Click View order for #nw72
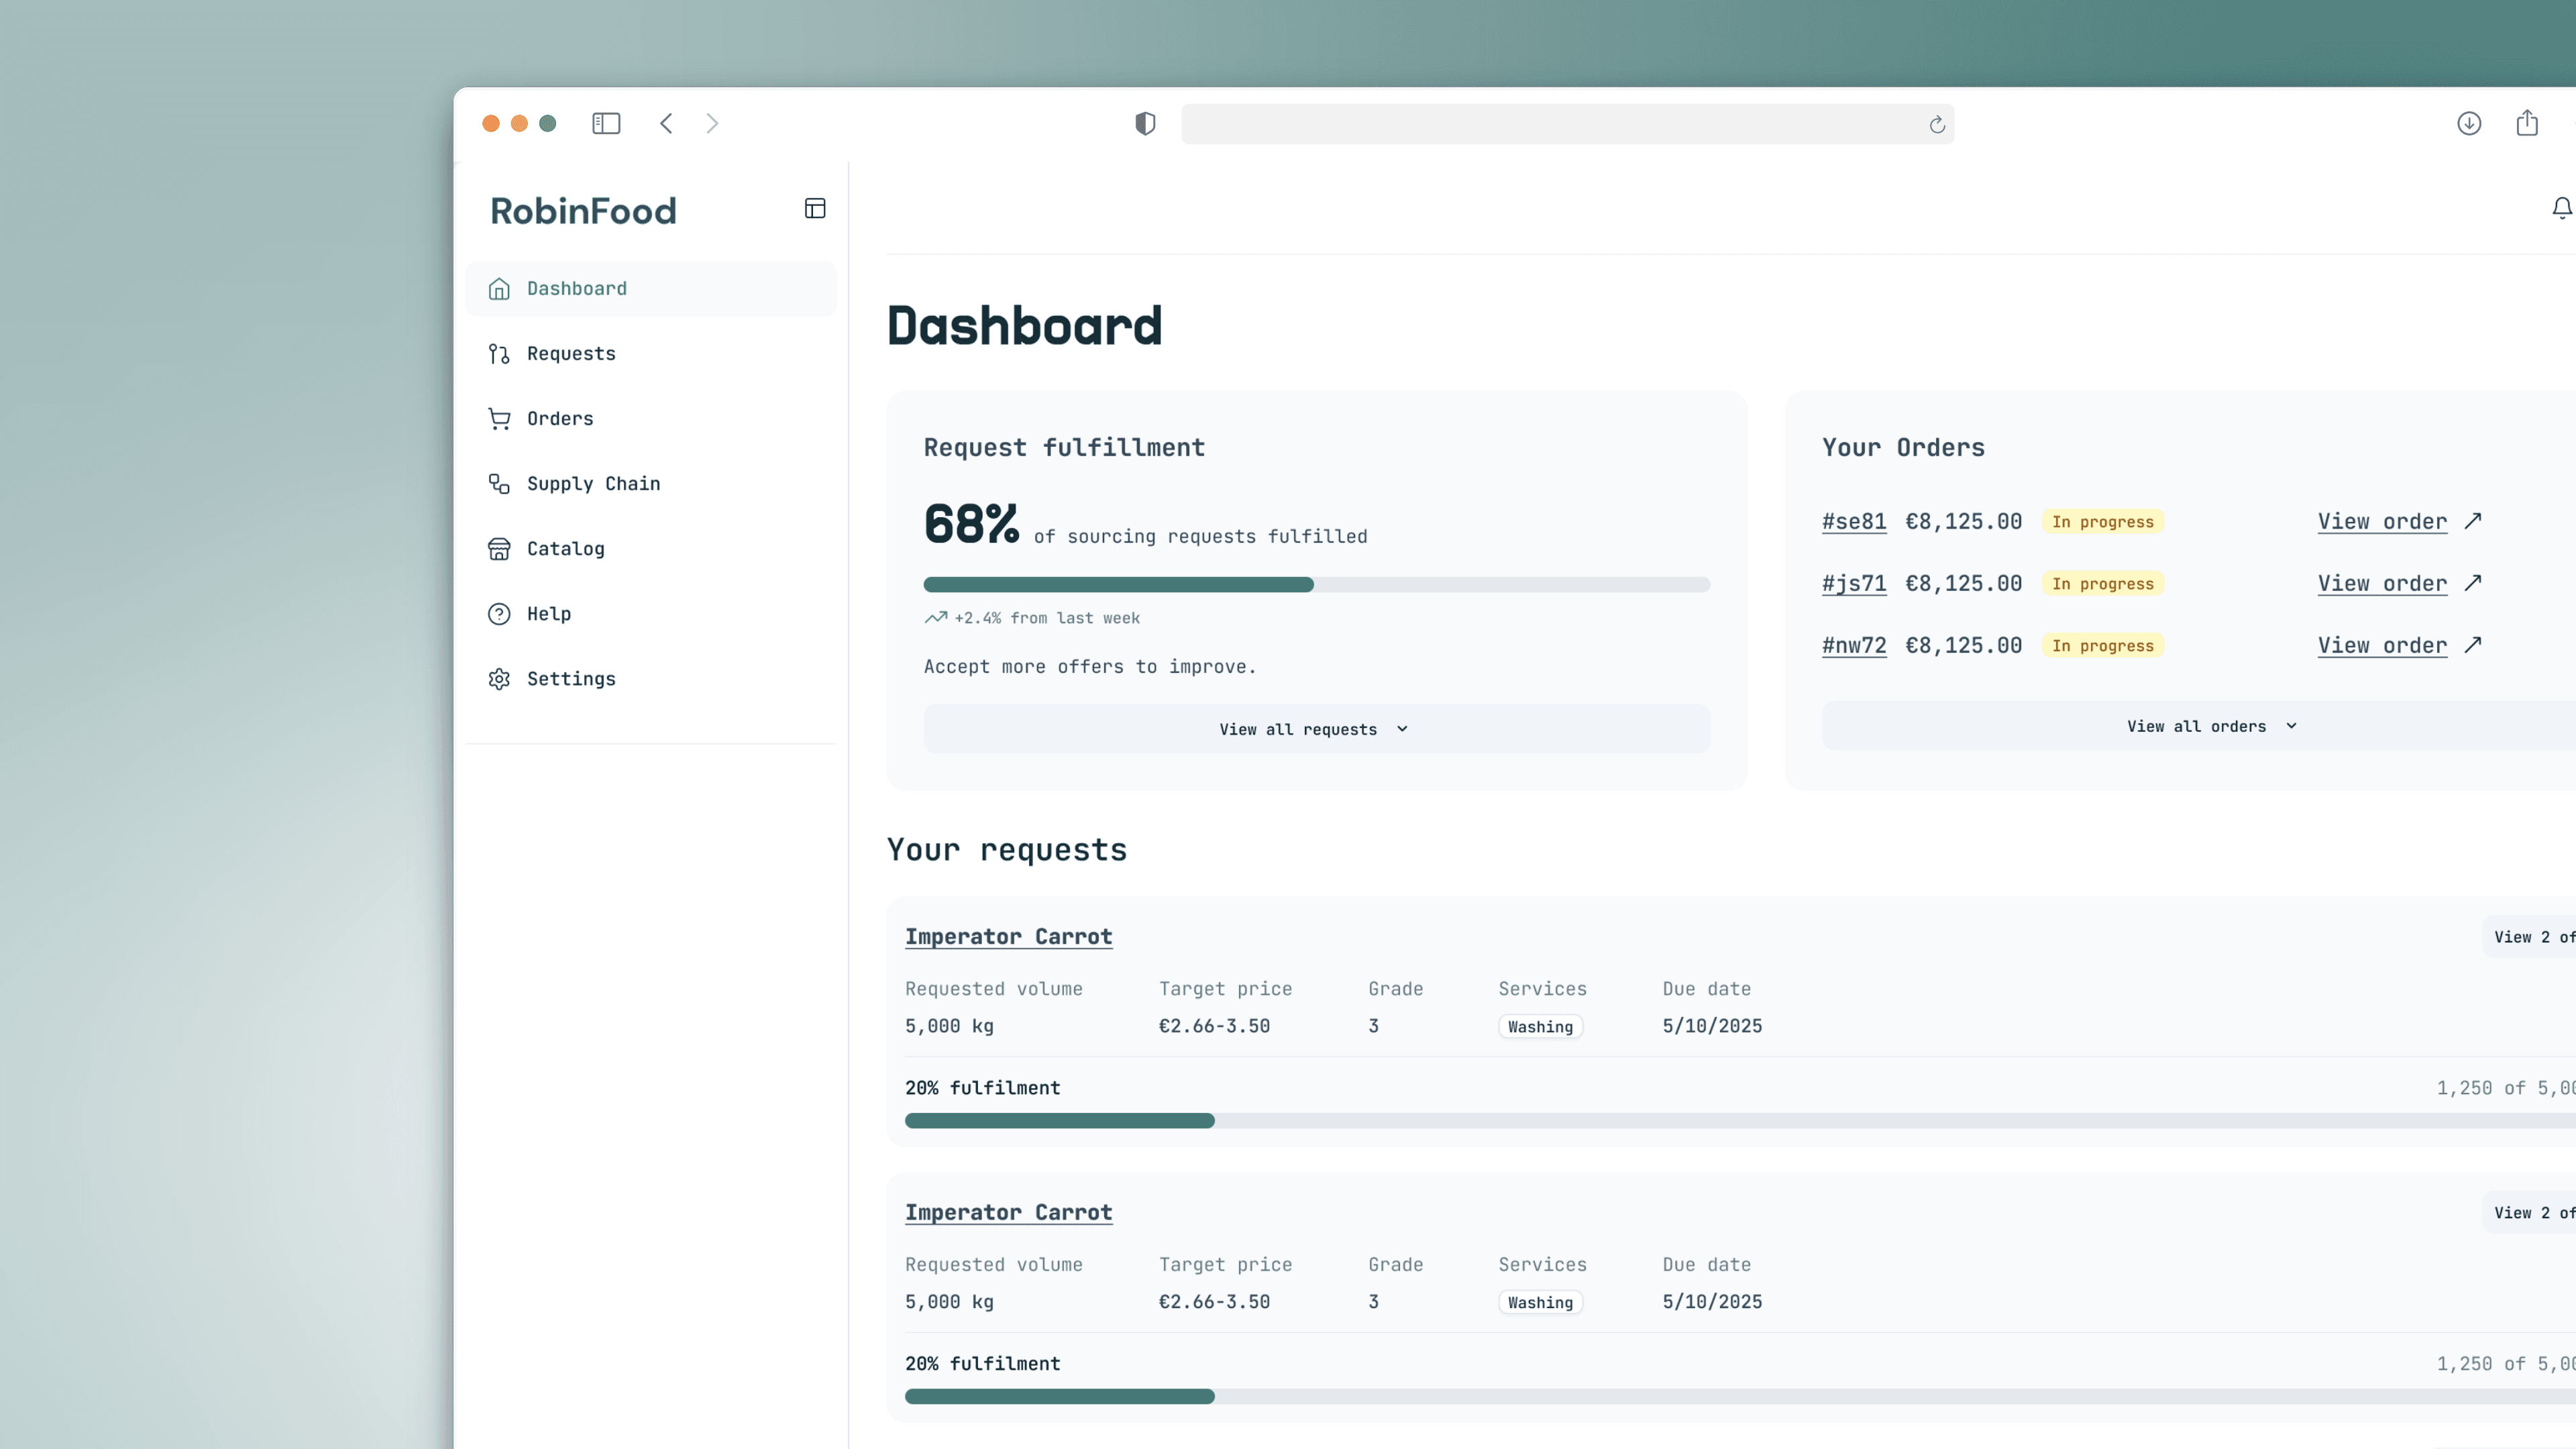 pyautogui.click(x=2382, y=645)
